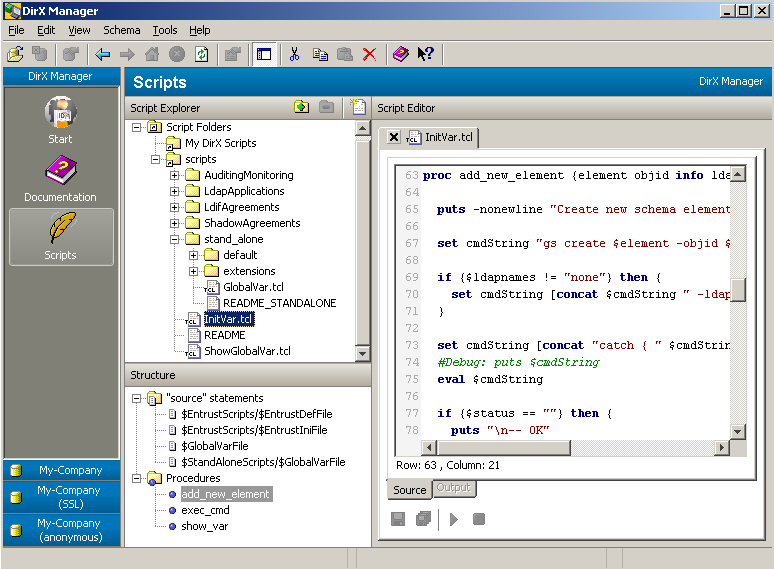
Task: Open the Help menu
Action: (199, 30)
